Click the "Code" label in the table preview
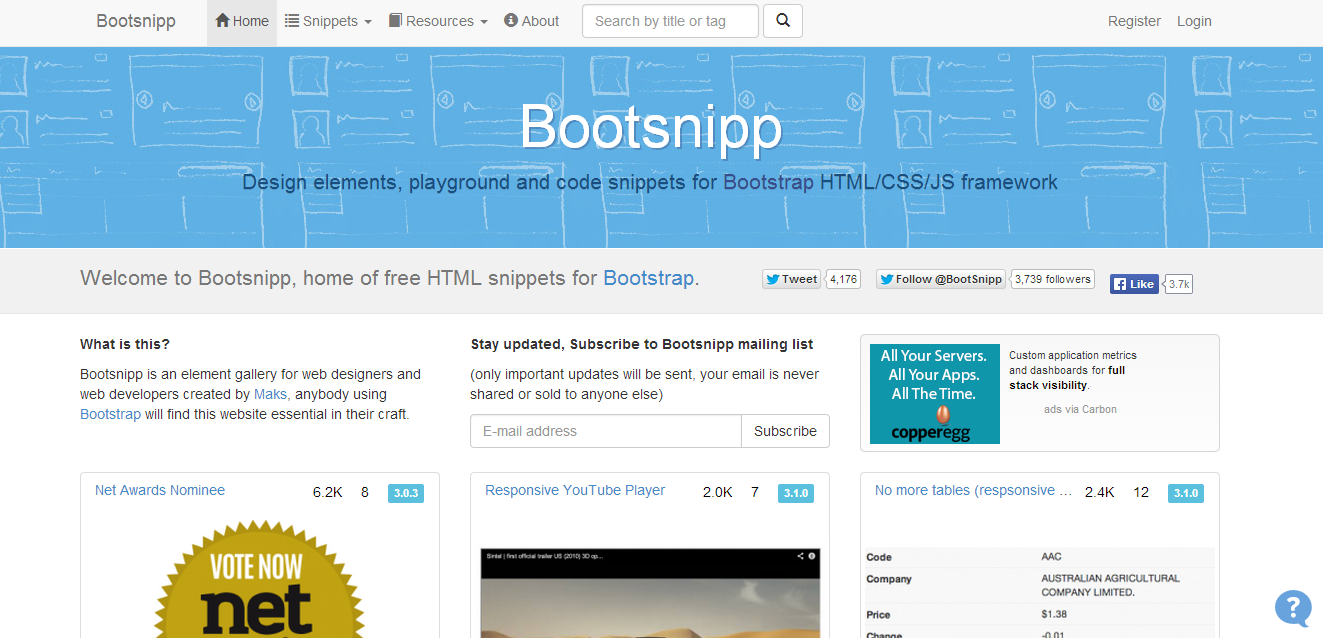The image size is (1323, 638). pyautogui.click(x=879, y=557)
